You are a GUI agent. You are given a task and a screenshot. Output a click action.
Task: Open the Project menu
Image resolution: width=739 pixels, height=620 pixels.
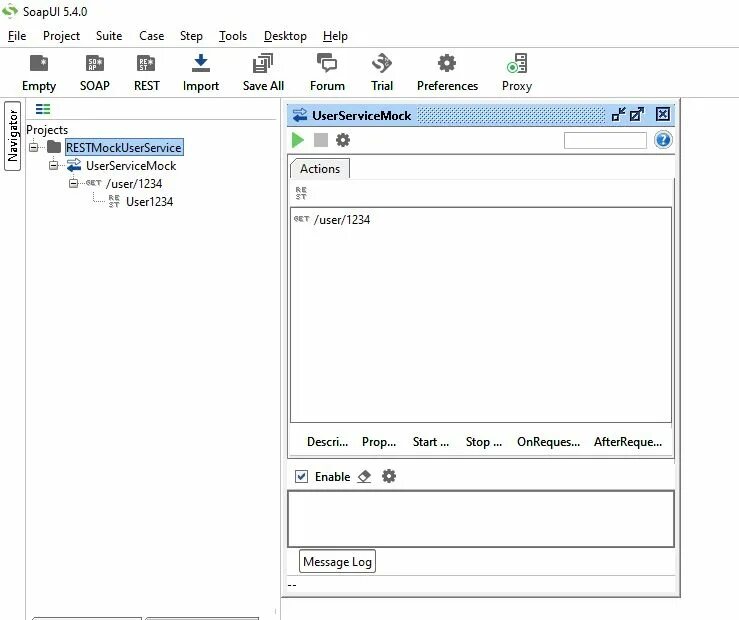click(61, 36)
